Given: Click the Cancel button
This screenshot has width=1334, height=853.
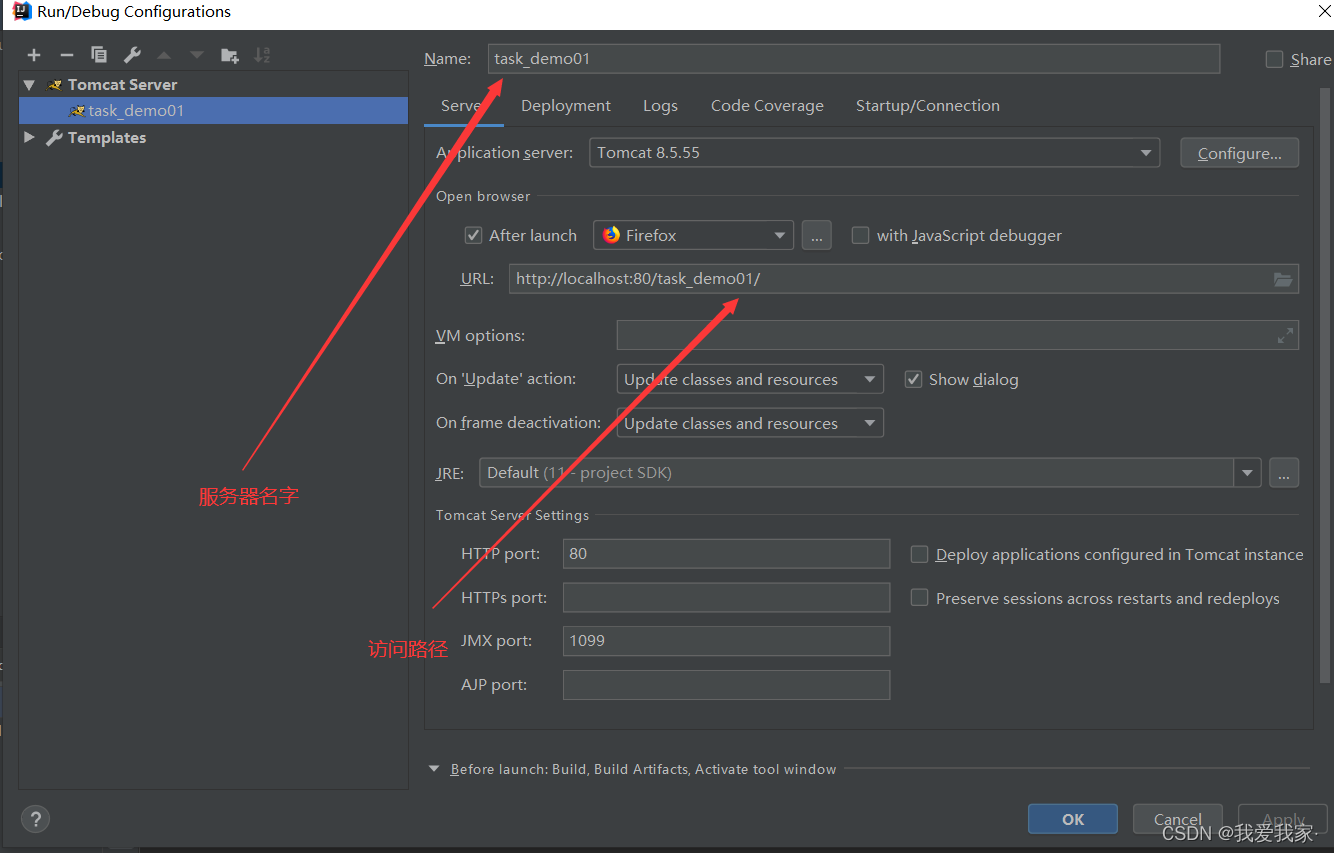Looking at the screenshot, I should [1178, 819].
